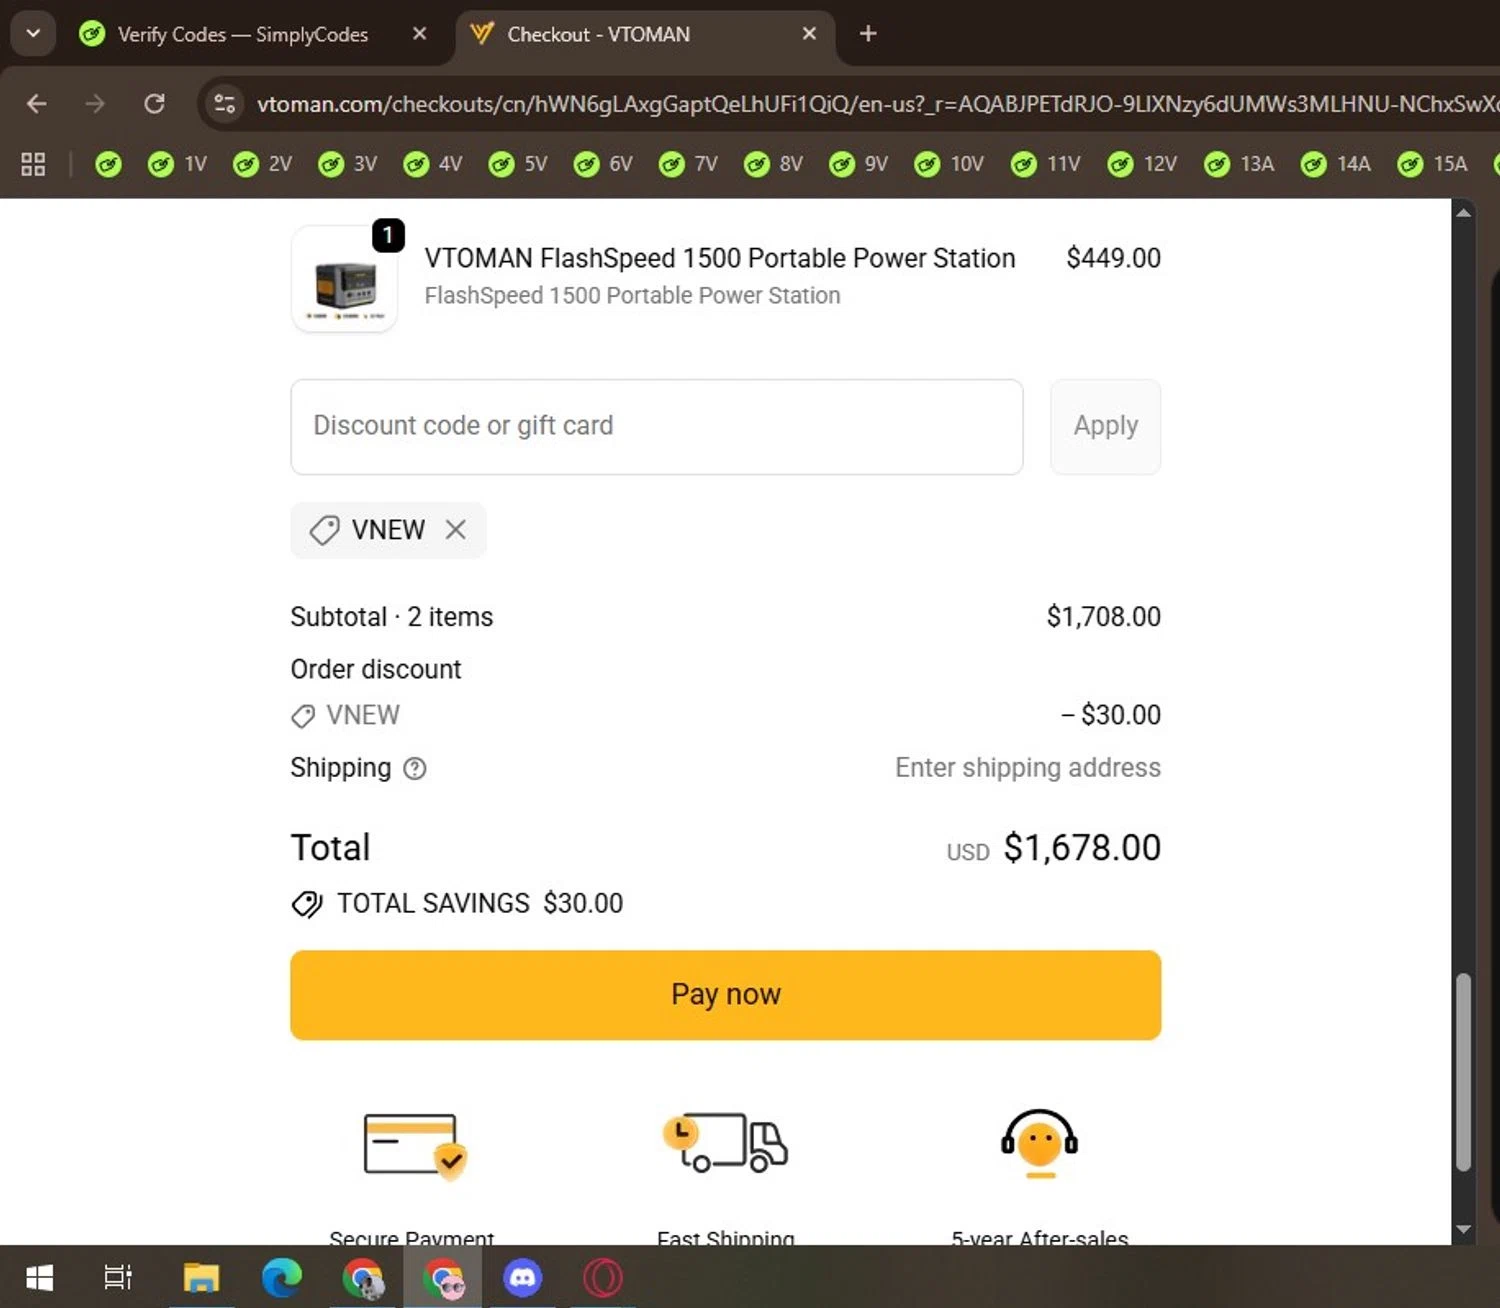View site information icon in address bar
Viewport: 1500px width, 1308px height.
click(x=225, y=104)
